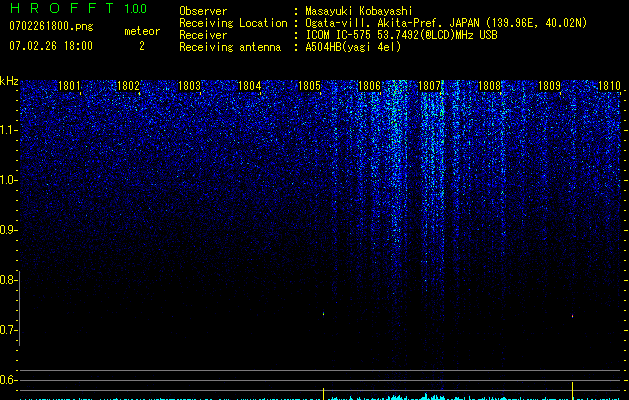Click the 1801 time axis label
Screen dimensions: 629x400
point(69,85)
